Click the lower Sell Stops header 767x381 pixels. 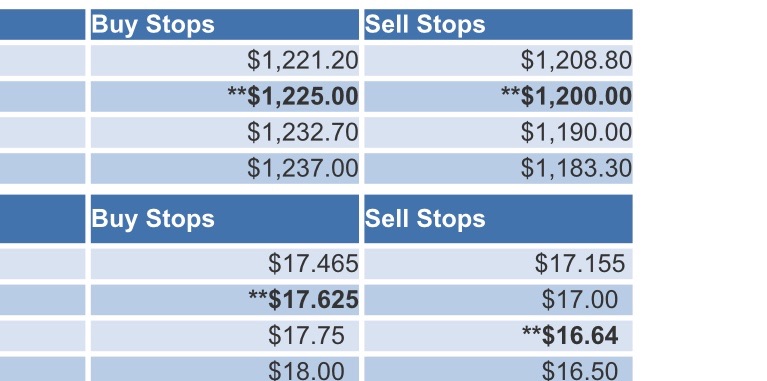coord(498,219)
